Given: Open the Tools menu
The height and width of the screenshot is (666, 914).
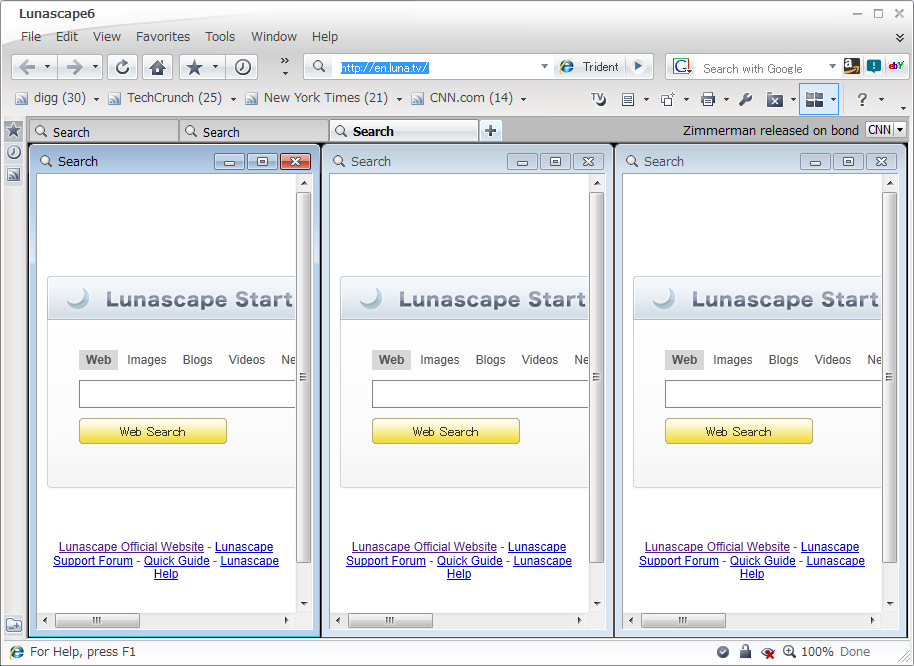Looking at the screenshot, I should pyautogui.click(x=220, y=37).
